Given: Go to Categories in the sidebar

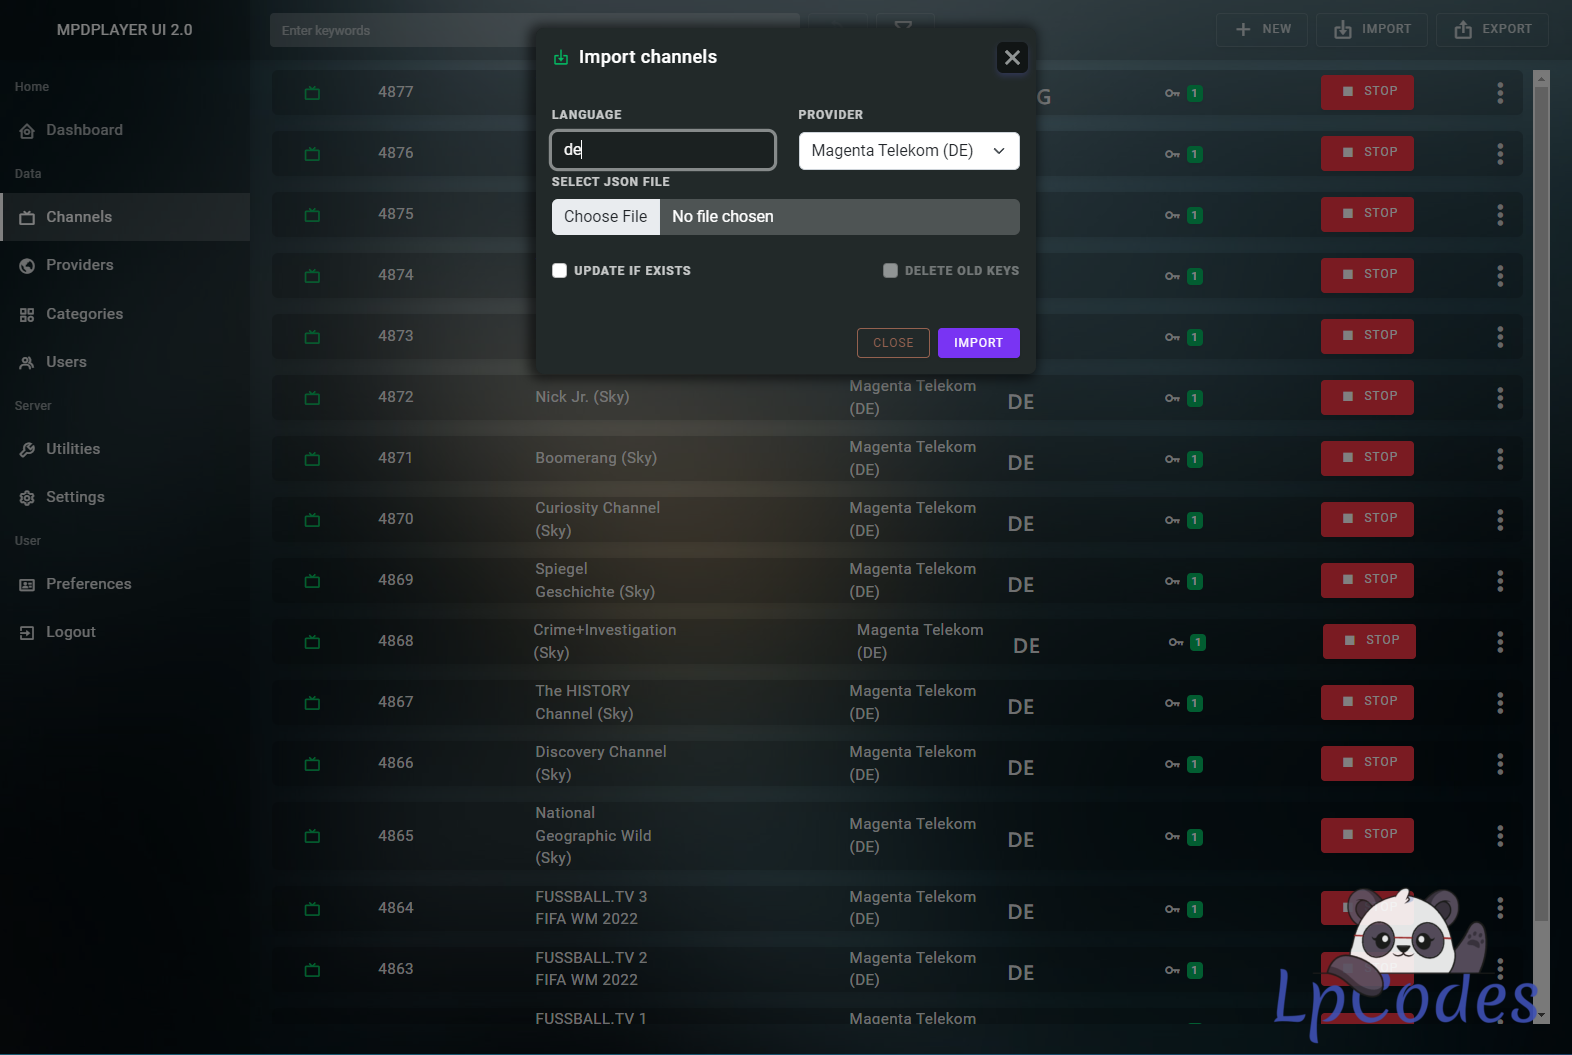Looking at the screenshot, I should (x=84, y=314).
